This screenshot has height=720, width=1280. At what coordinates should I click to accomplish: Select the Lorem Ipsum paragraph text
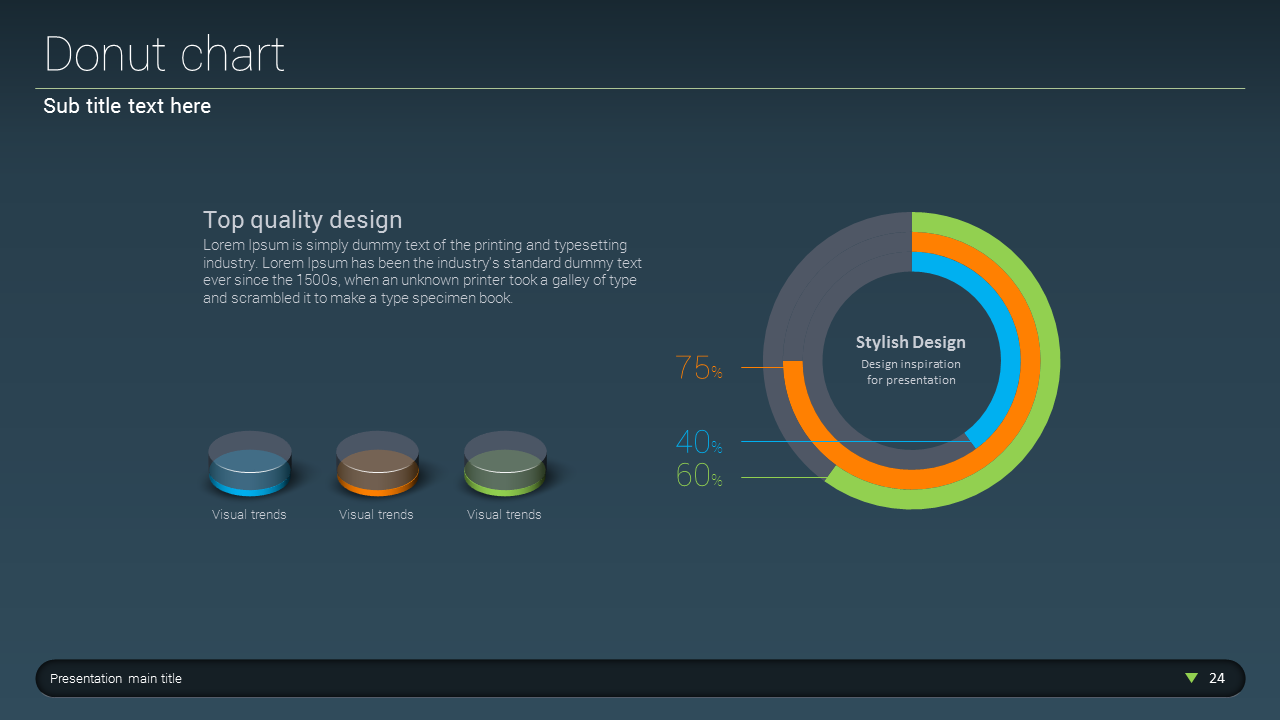[420, 272]
